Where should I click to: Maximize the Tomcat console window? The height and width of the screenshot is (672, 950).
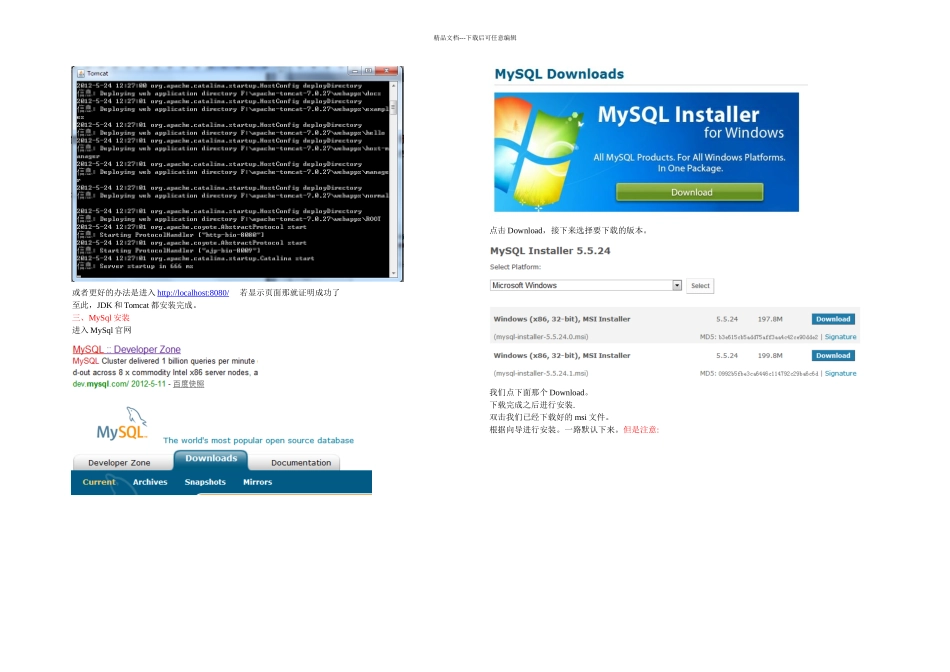click(x=368, y=71)
